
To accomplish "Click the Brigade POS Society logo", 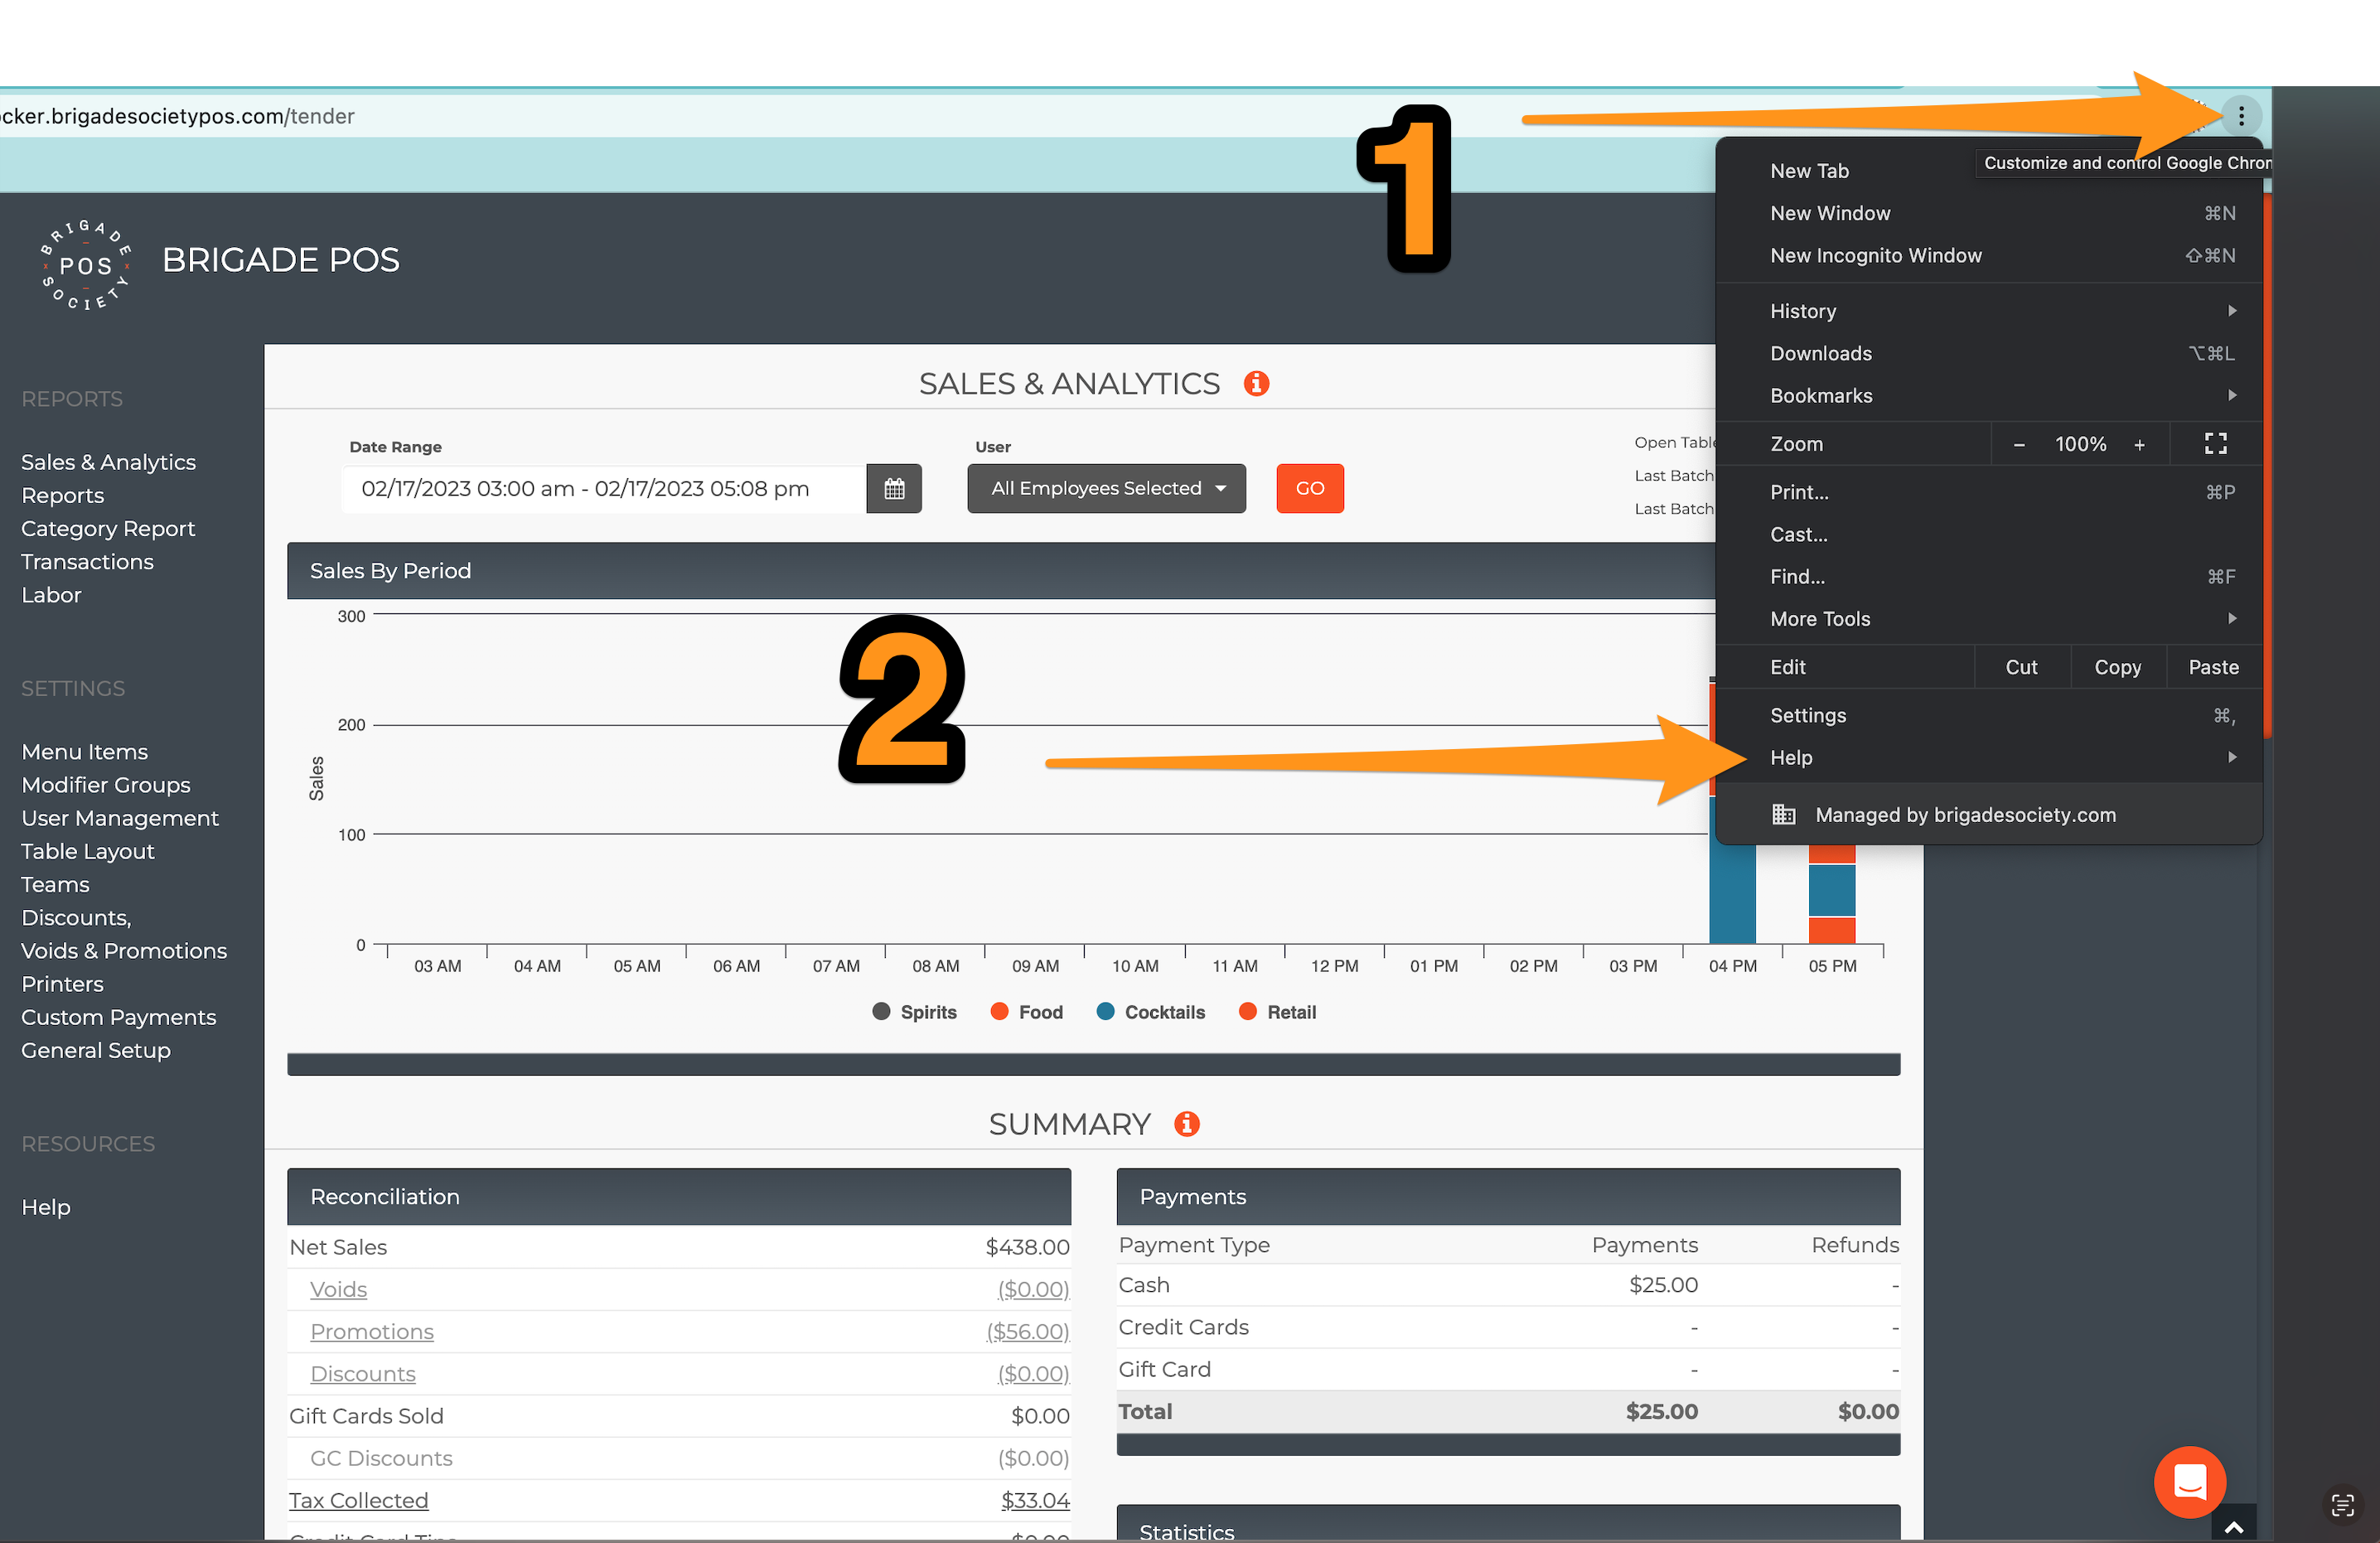I will (x=85, y=264).
